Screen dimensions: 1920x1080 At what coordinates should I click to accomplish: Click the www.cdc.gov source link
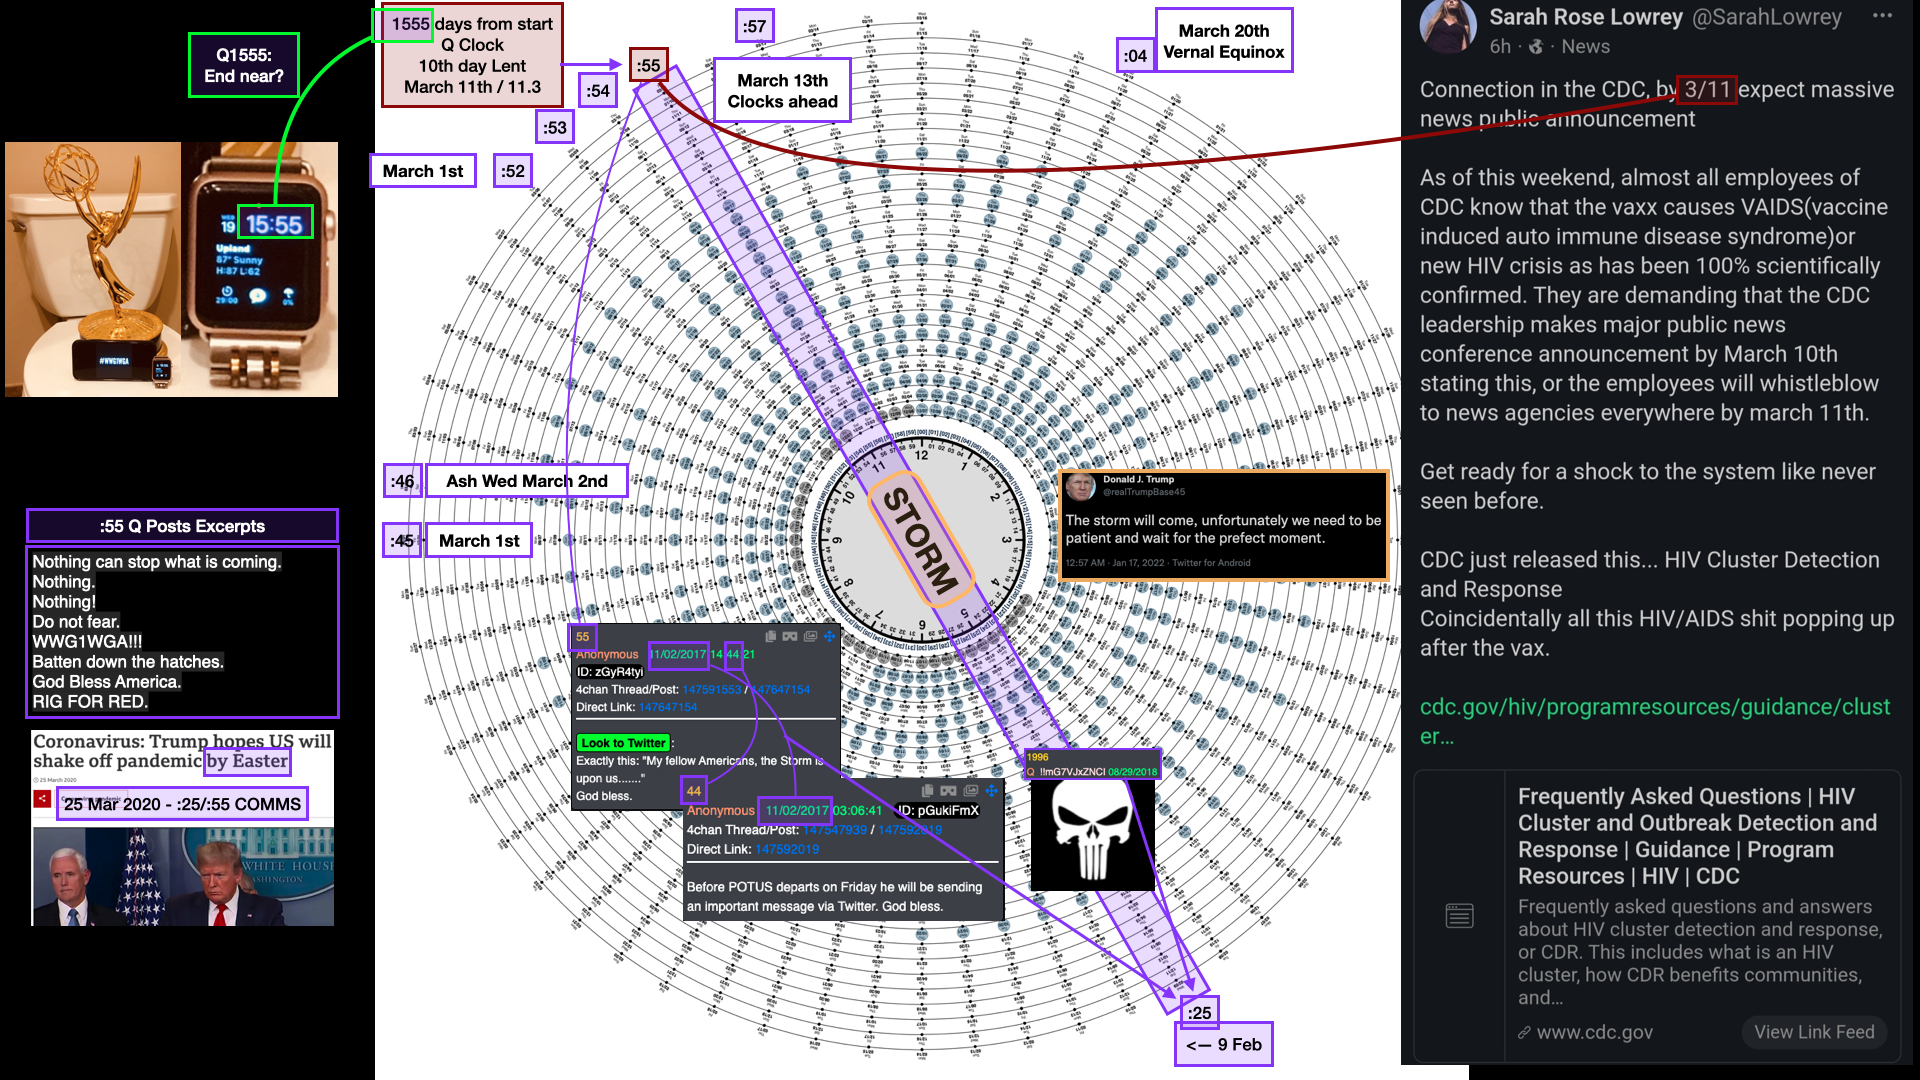[x=1594, y=1032]
